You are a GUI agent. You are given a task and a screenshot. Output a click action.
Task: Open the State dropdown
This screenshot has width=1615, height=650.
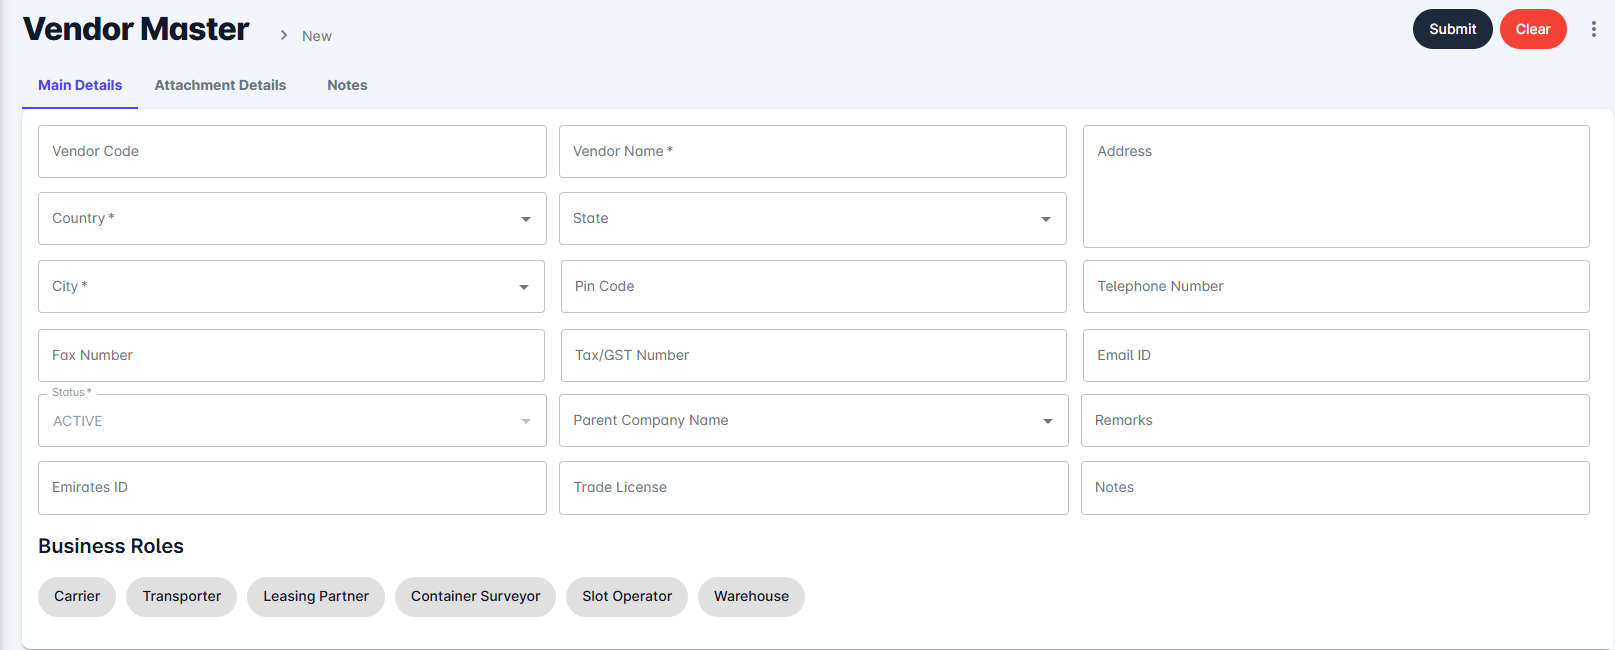(813, 218)
